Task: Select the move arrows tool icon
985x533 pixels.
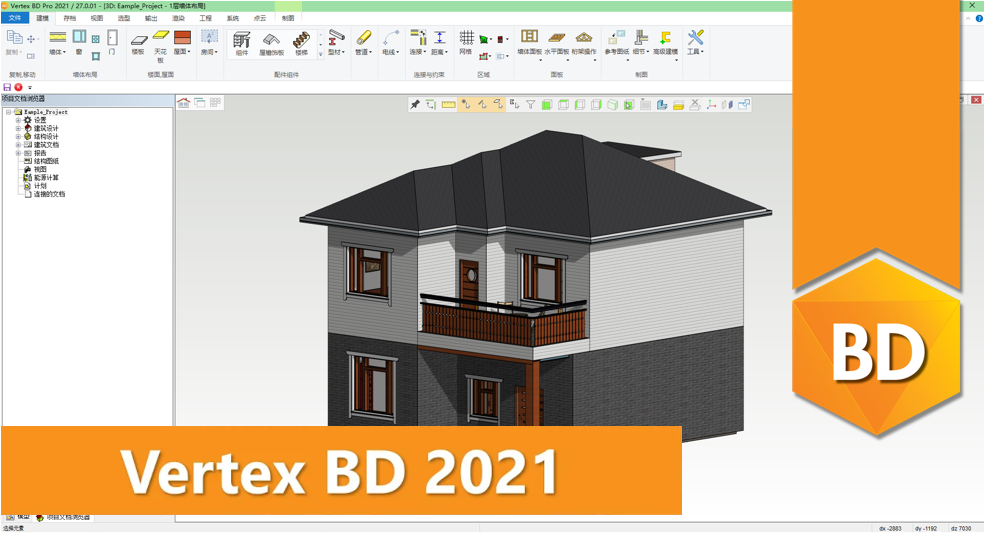Action: pos(31,39)
